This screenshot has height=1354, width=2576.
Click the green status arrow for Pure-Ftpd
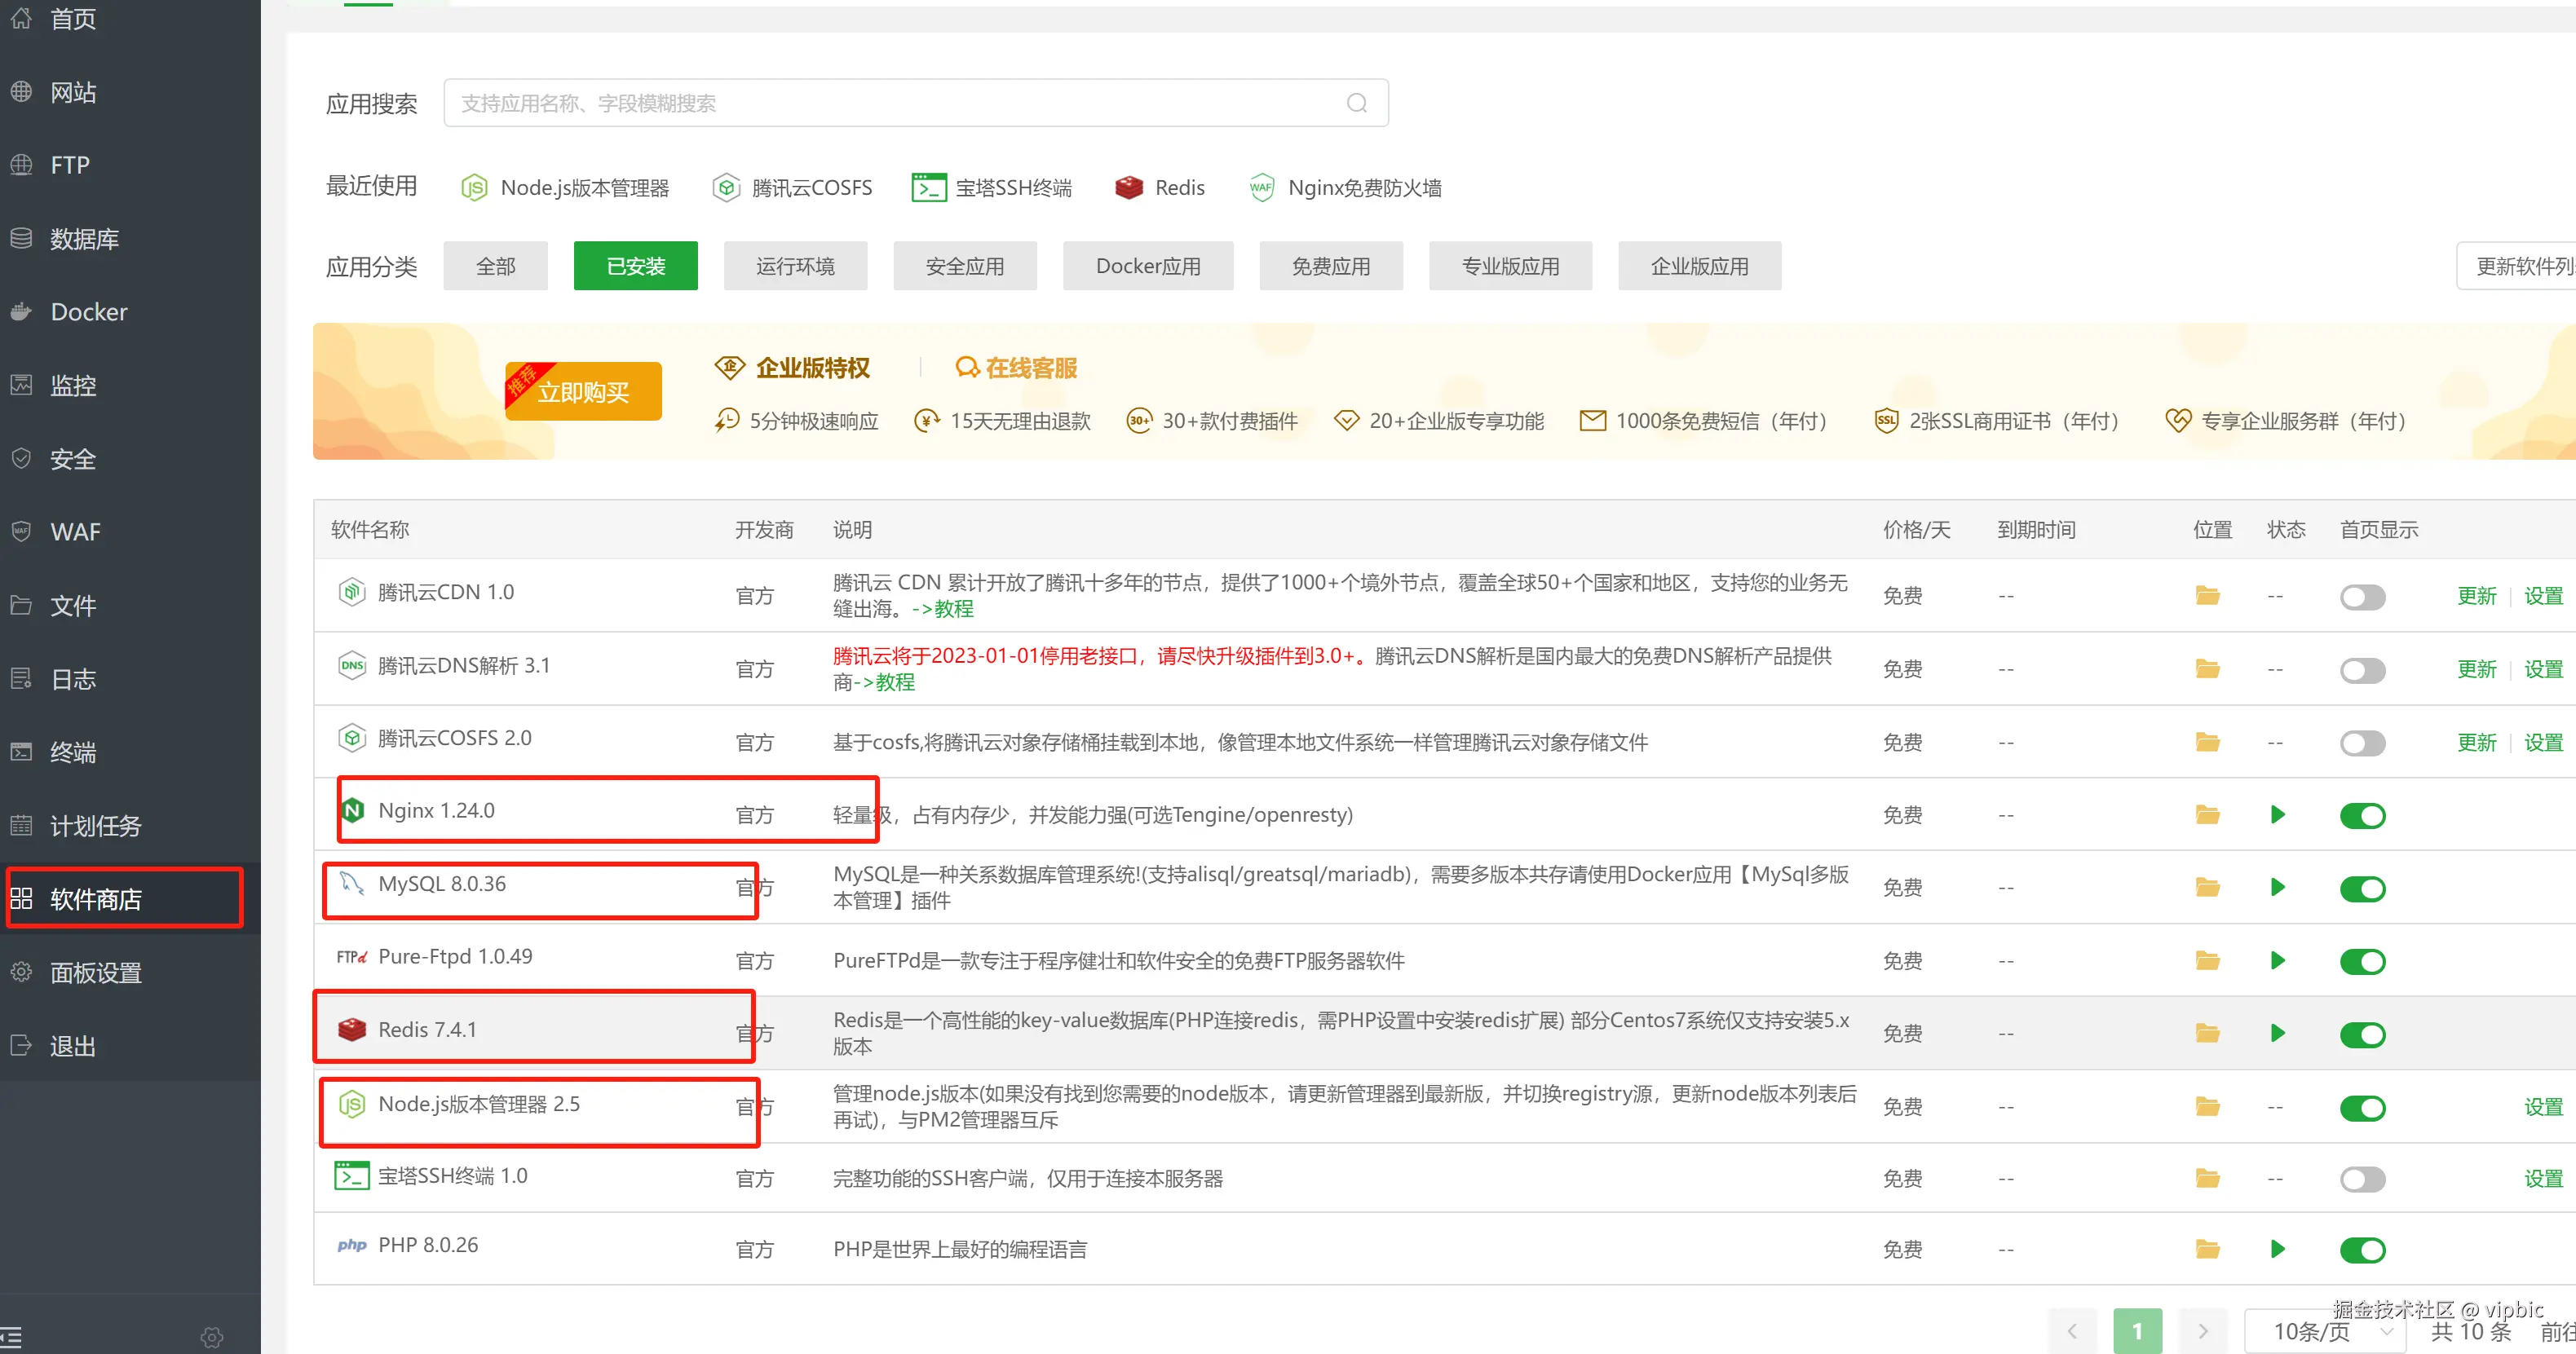click(x=2278, y=961)
